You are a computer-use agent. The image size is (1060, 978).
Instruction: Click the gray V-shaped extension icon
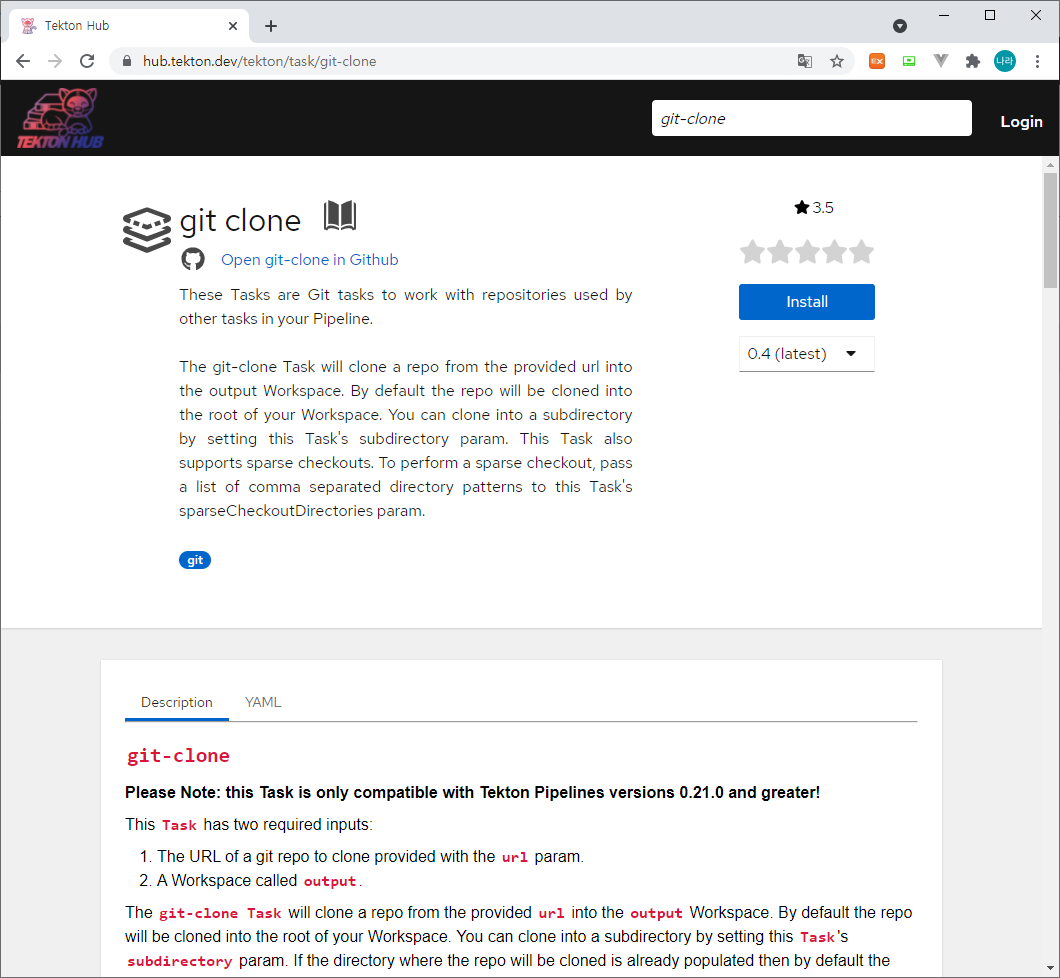coord(940,61)
